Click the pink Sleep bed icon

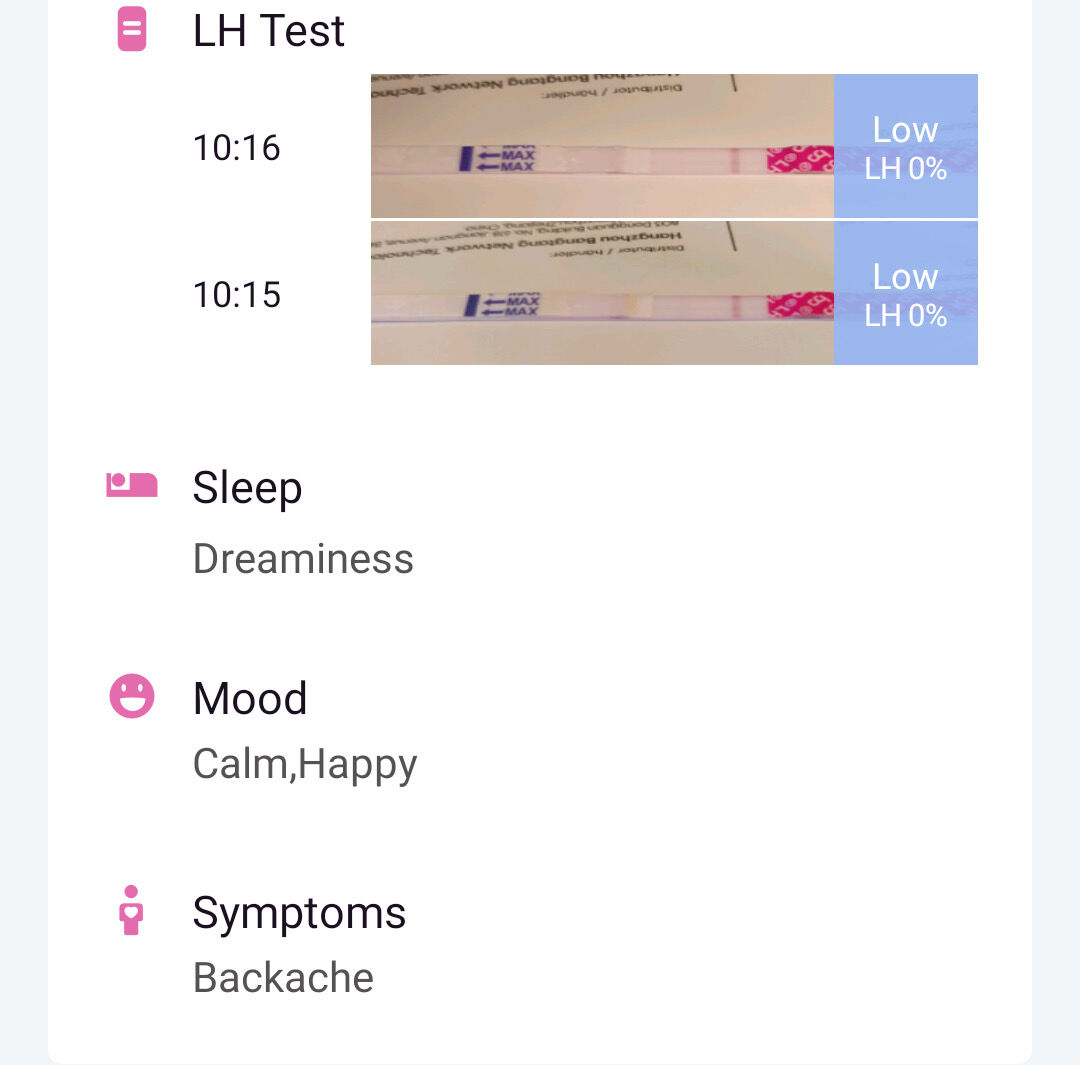pos(132,485)
